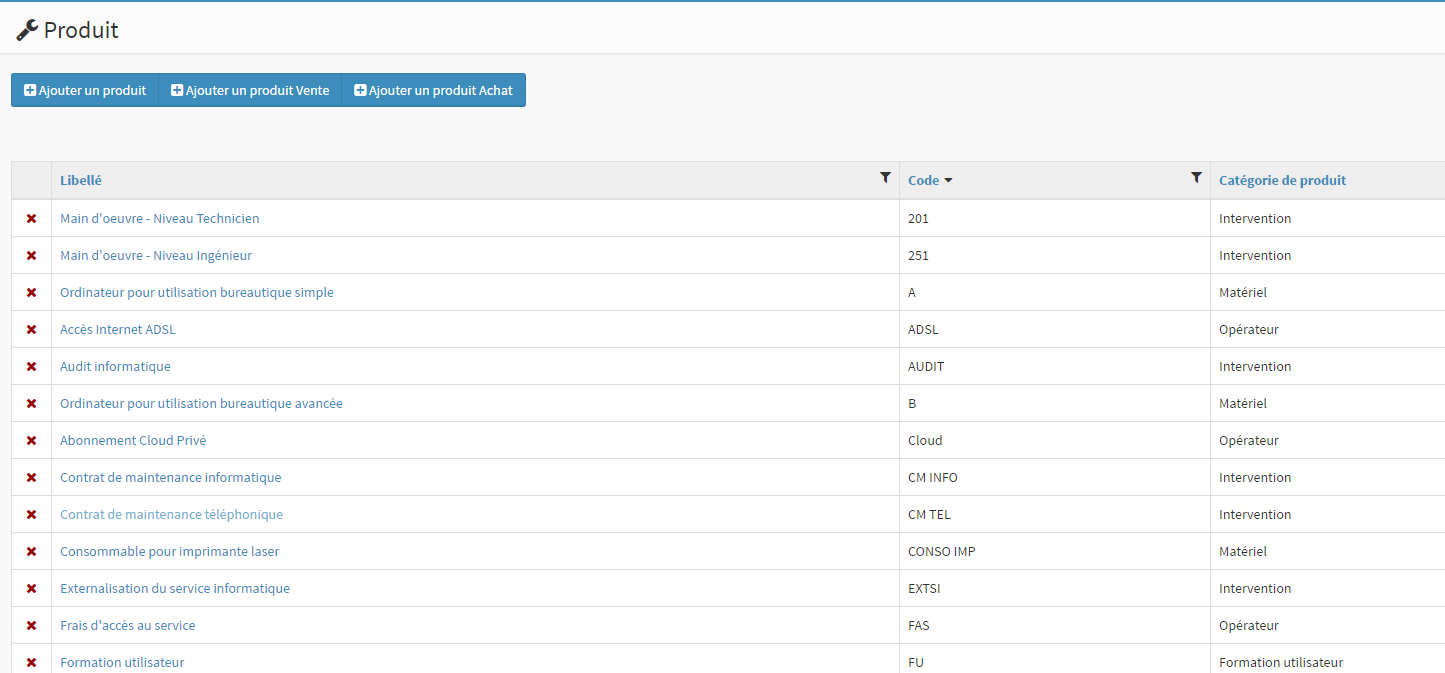The image size is (1445, 673).
Task: Delete Ordinateur pour utilisation bureautique avancée row
Action: [31, 403]
